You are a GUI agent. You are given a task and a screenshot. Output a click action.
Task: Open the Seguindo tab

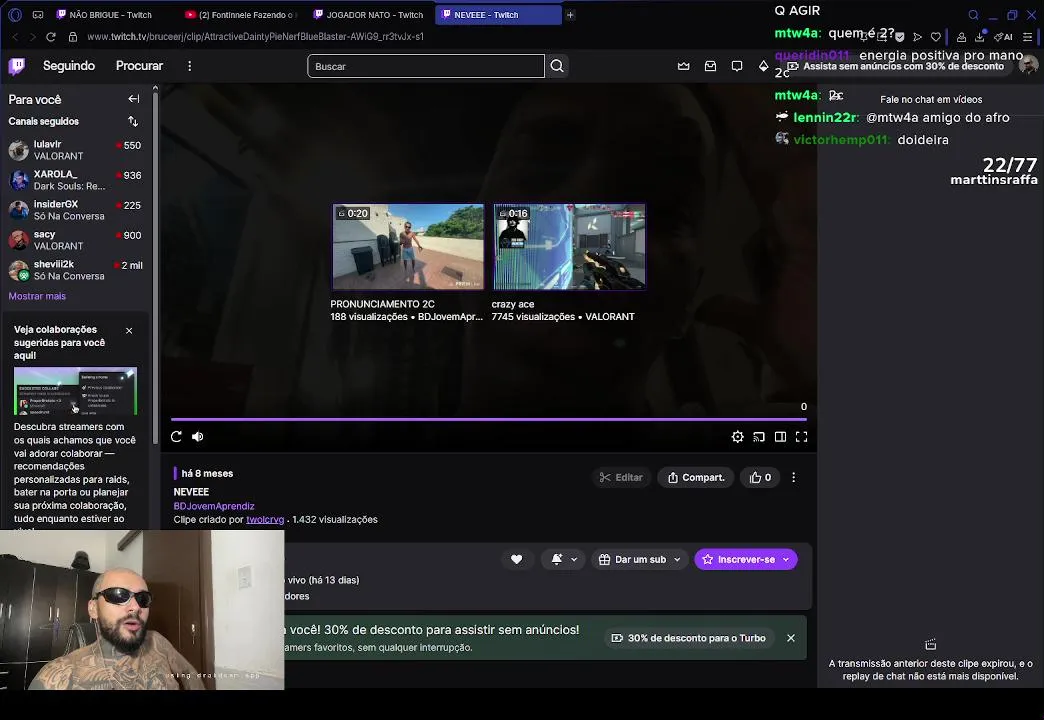(69, 66)
